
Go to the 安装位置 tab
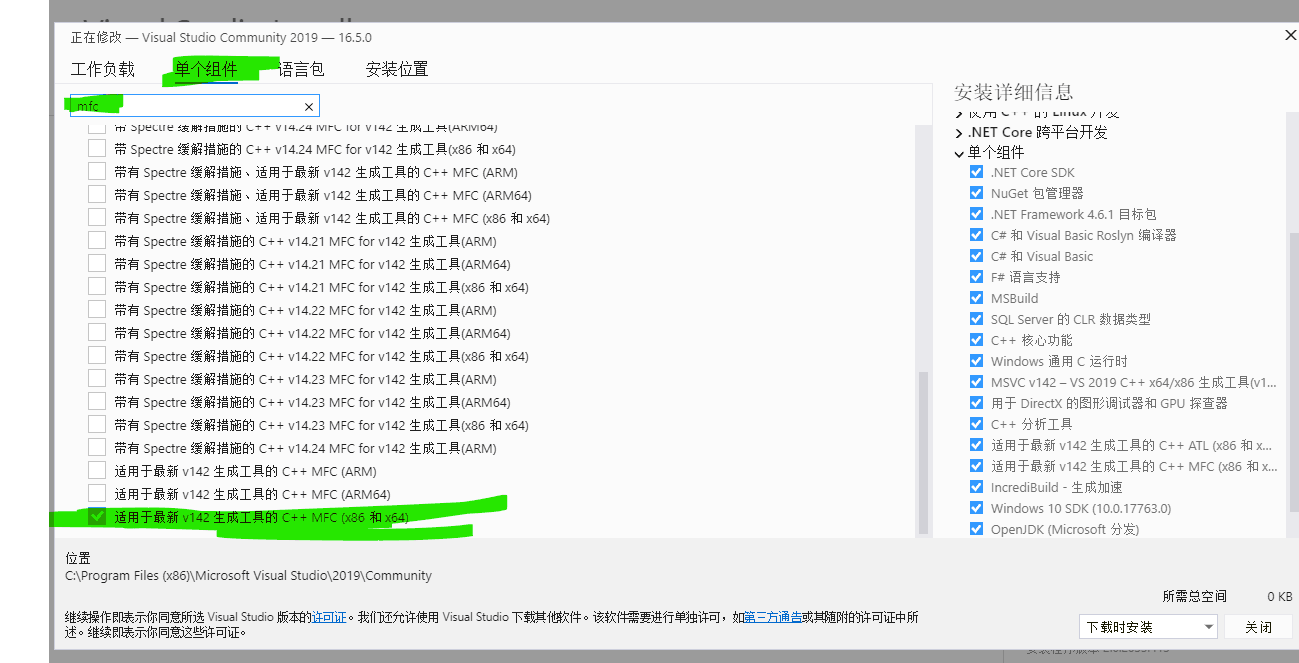[x=397, y=69]
